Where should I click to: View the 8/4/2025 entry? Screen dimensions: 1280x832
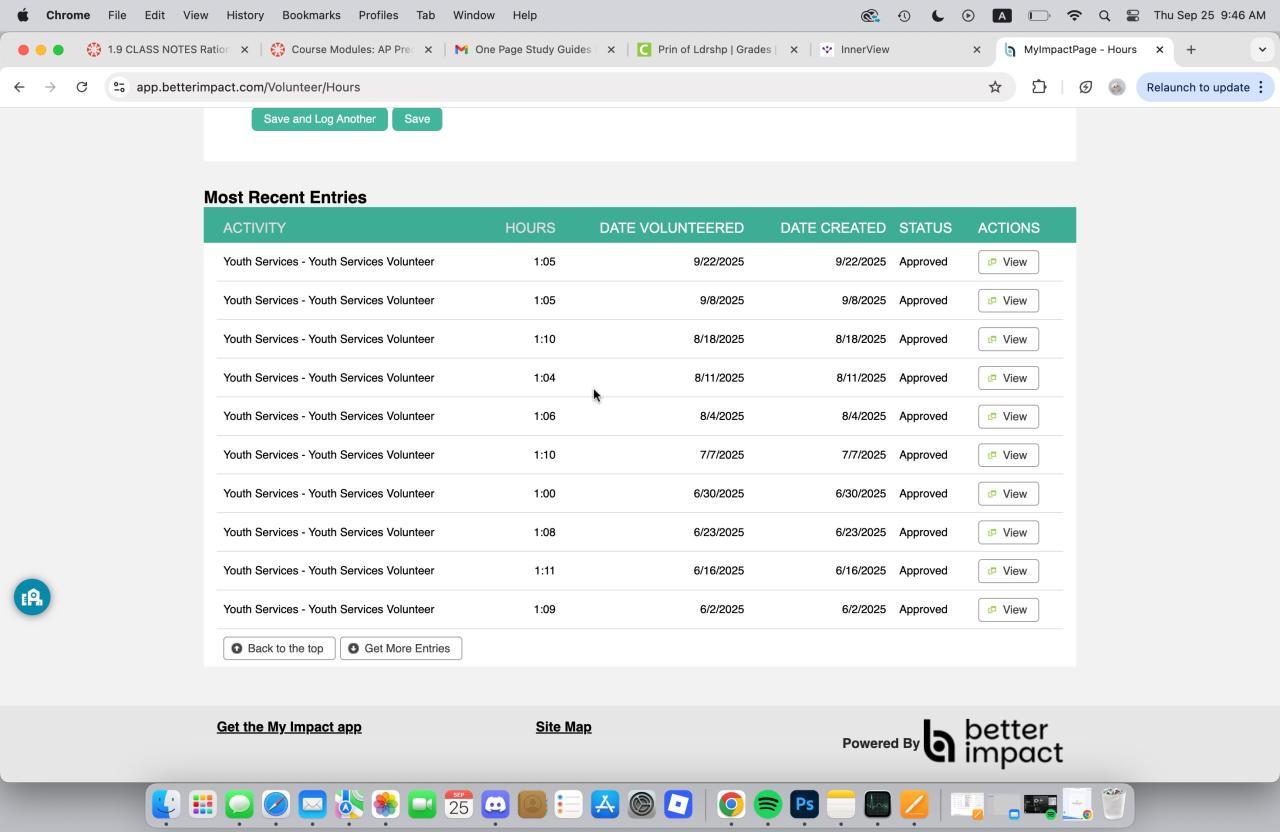(x=1008, y=416)
